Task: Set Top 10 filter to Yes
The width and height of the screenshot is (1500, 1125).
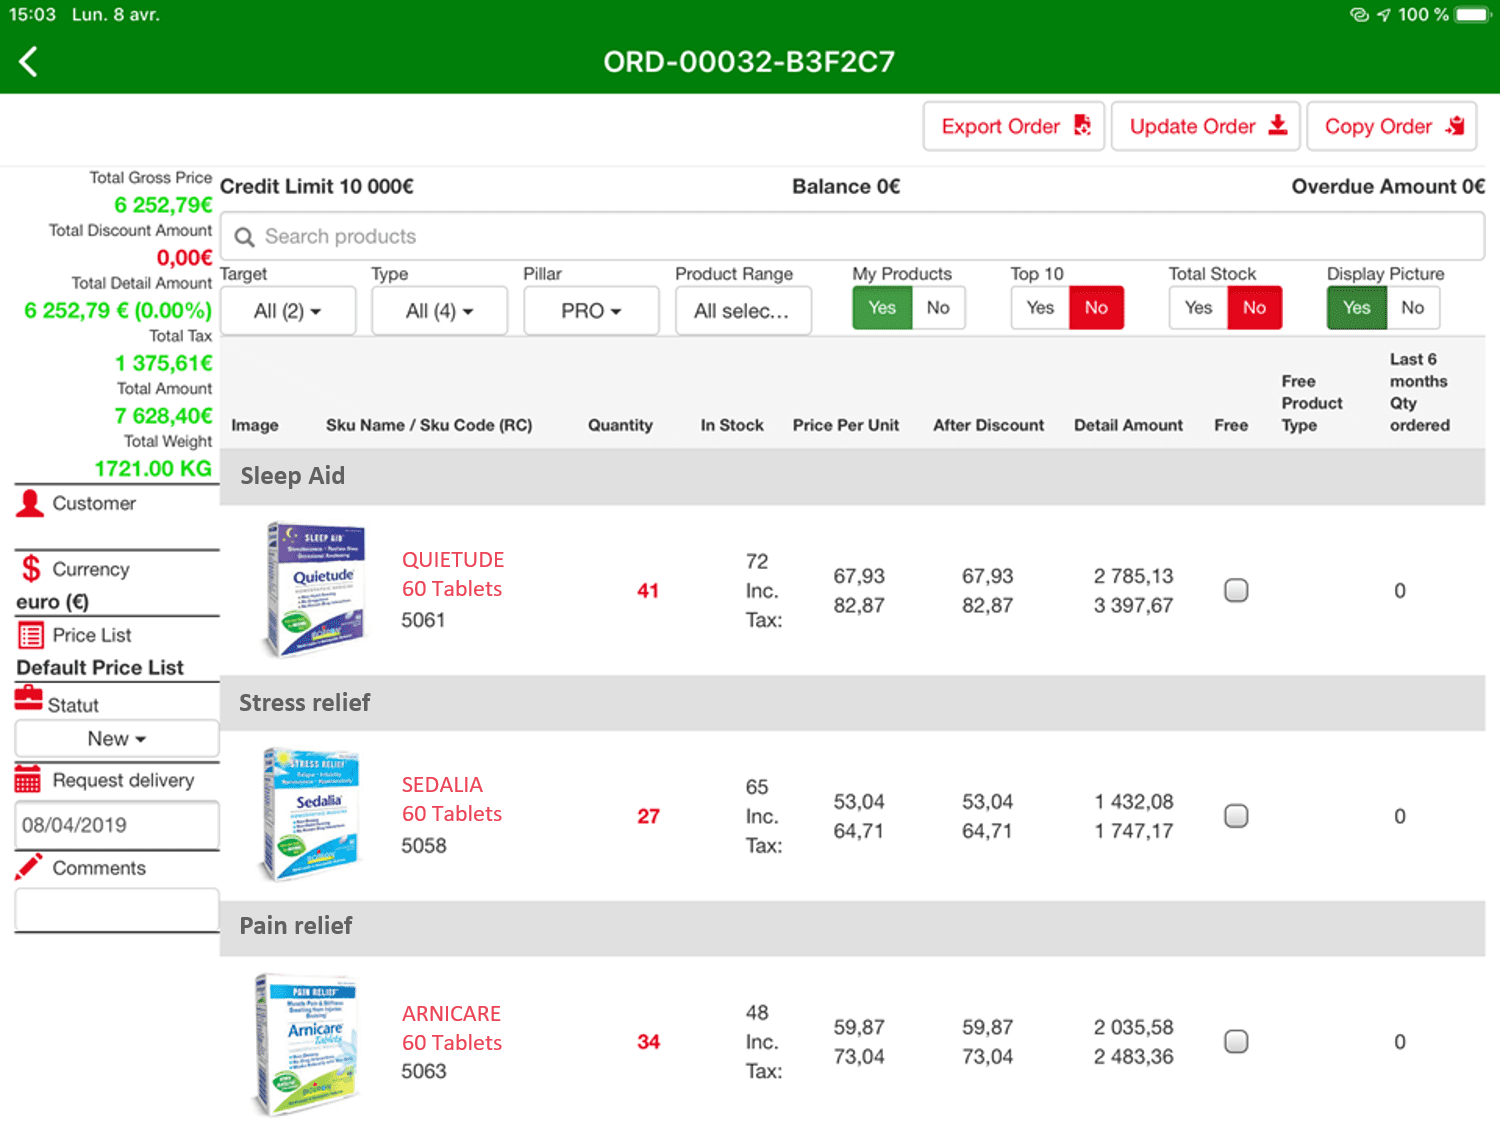Action: click(x=1040, y=308)
